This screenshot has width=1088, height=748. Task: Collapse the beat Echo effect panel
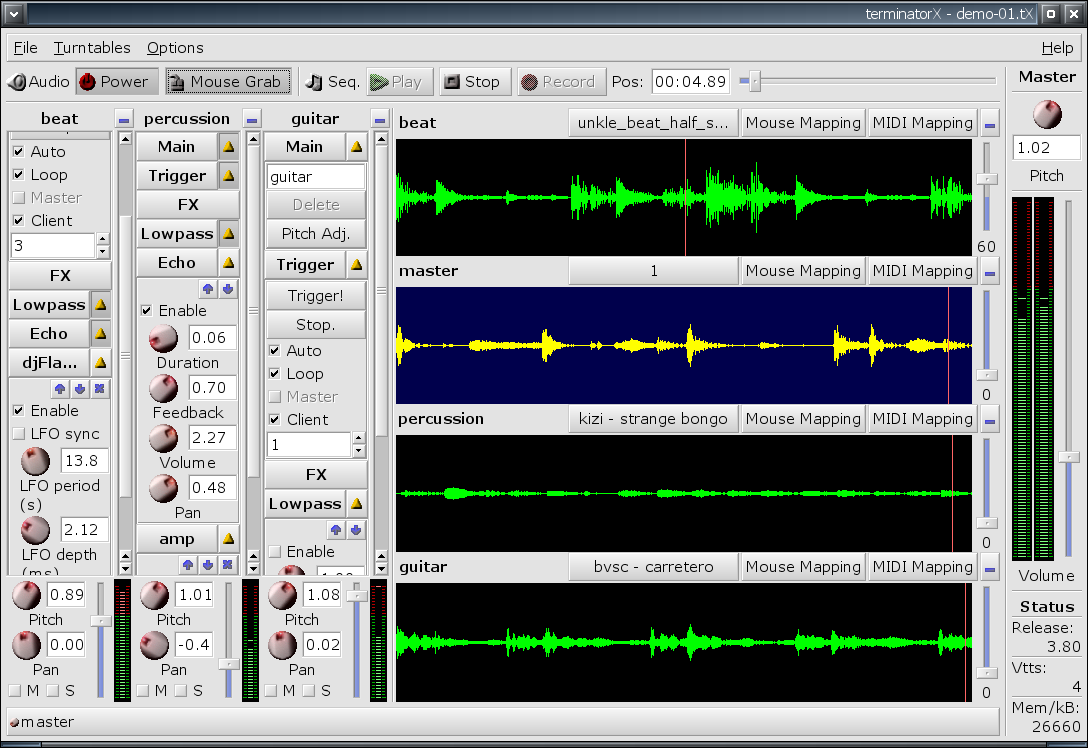[101, 334]
